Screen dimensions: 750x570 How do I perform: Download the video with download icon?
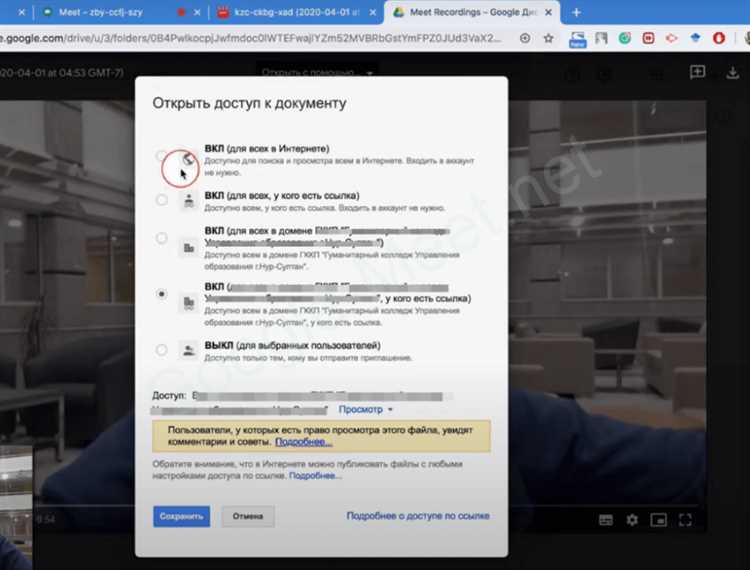(733, 73)
